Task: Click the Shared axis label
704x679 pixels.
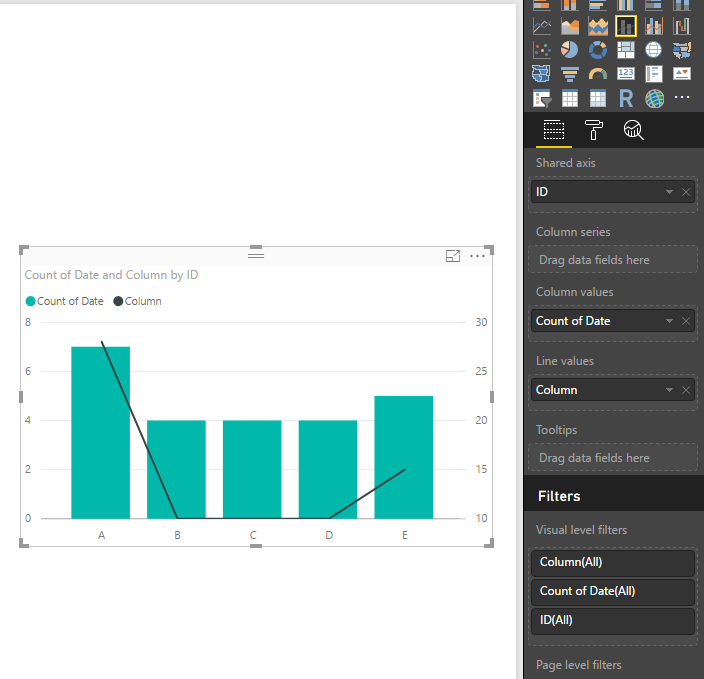Action: pyautogui.click(x=566, y=163)
